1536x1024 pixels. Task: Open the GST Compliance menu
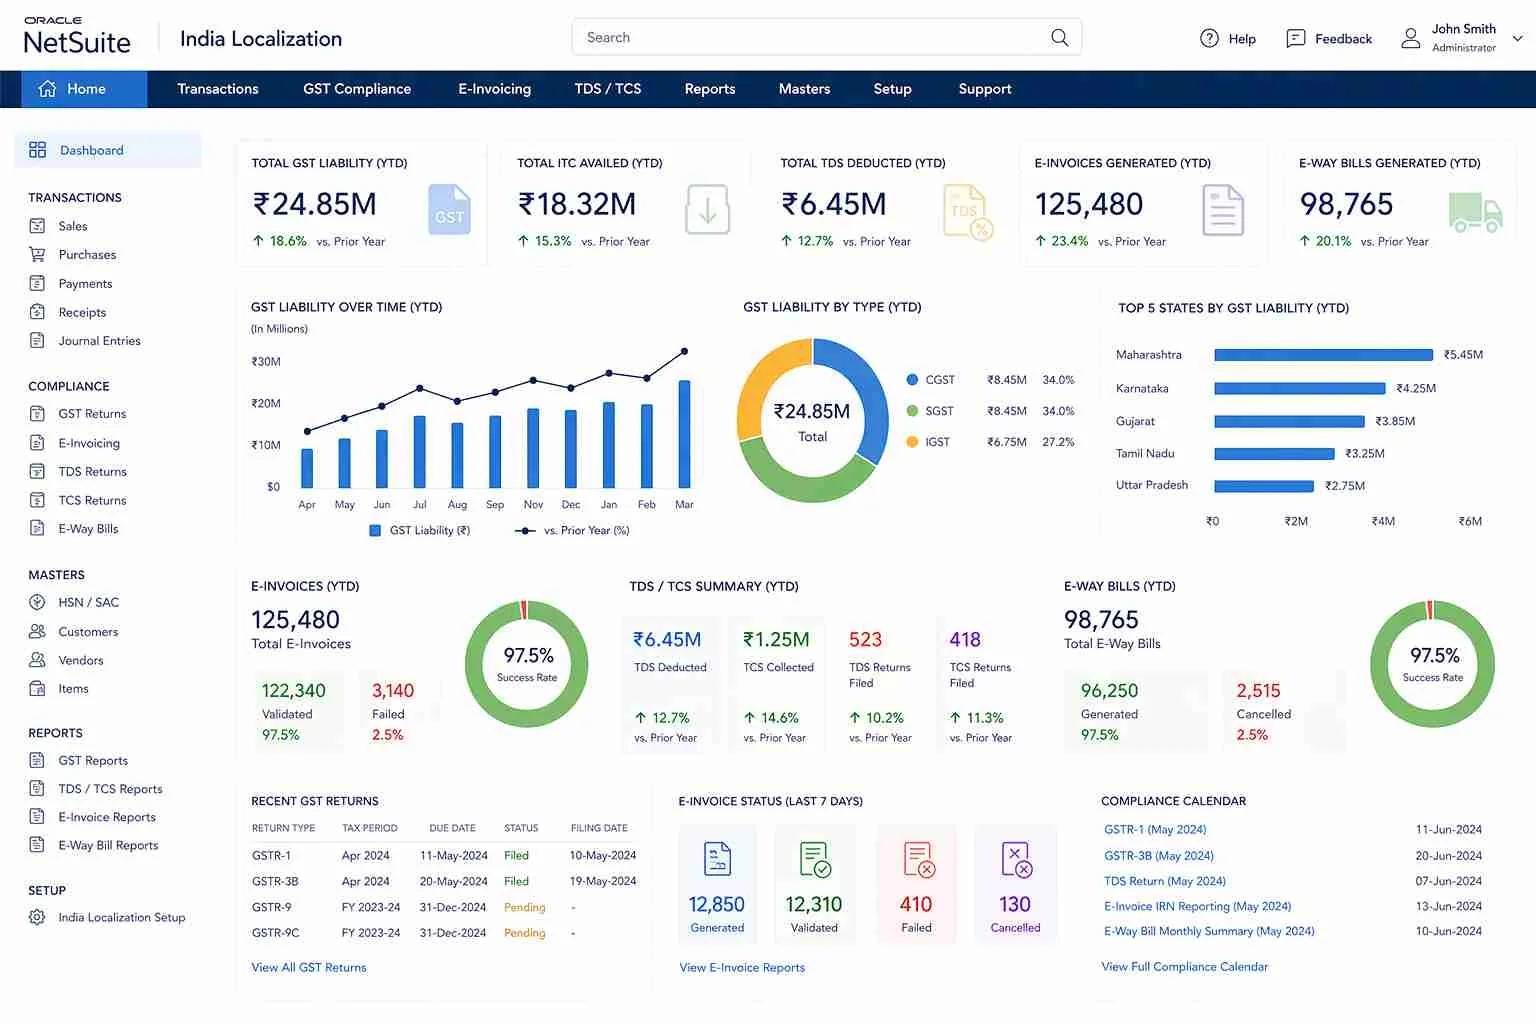tap(357, 89)
